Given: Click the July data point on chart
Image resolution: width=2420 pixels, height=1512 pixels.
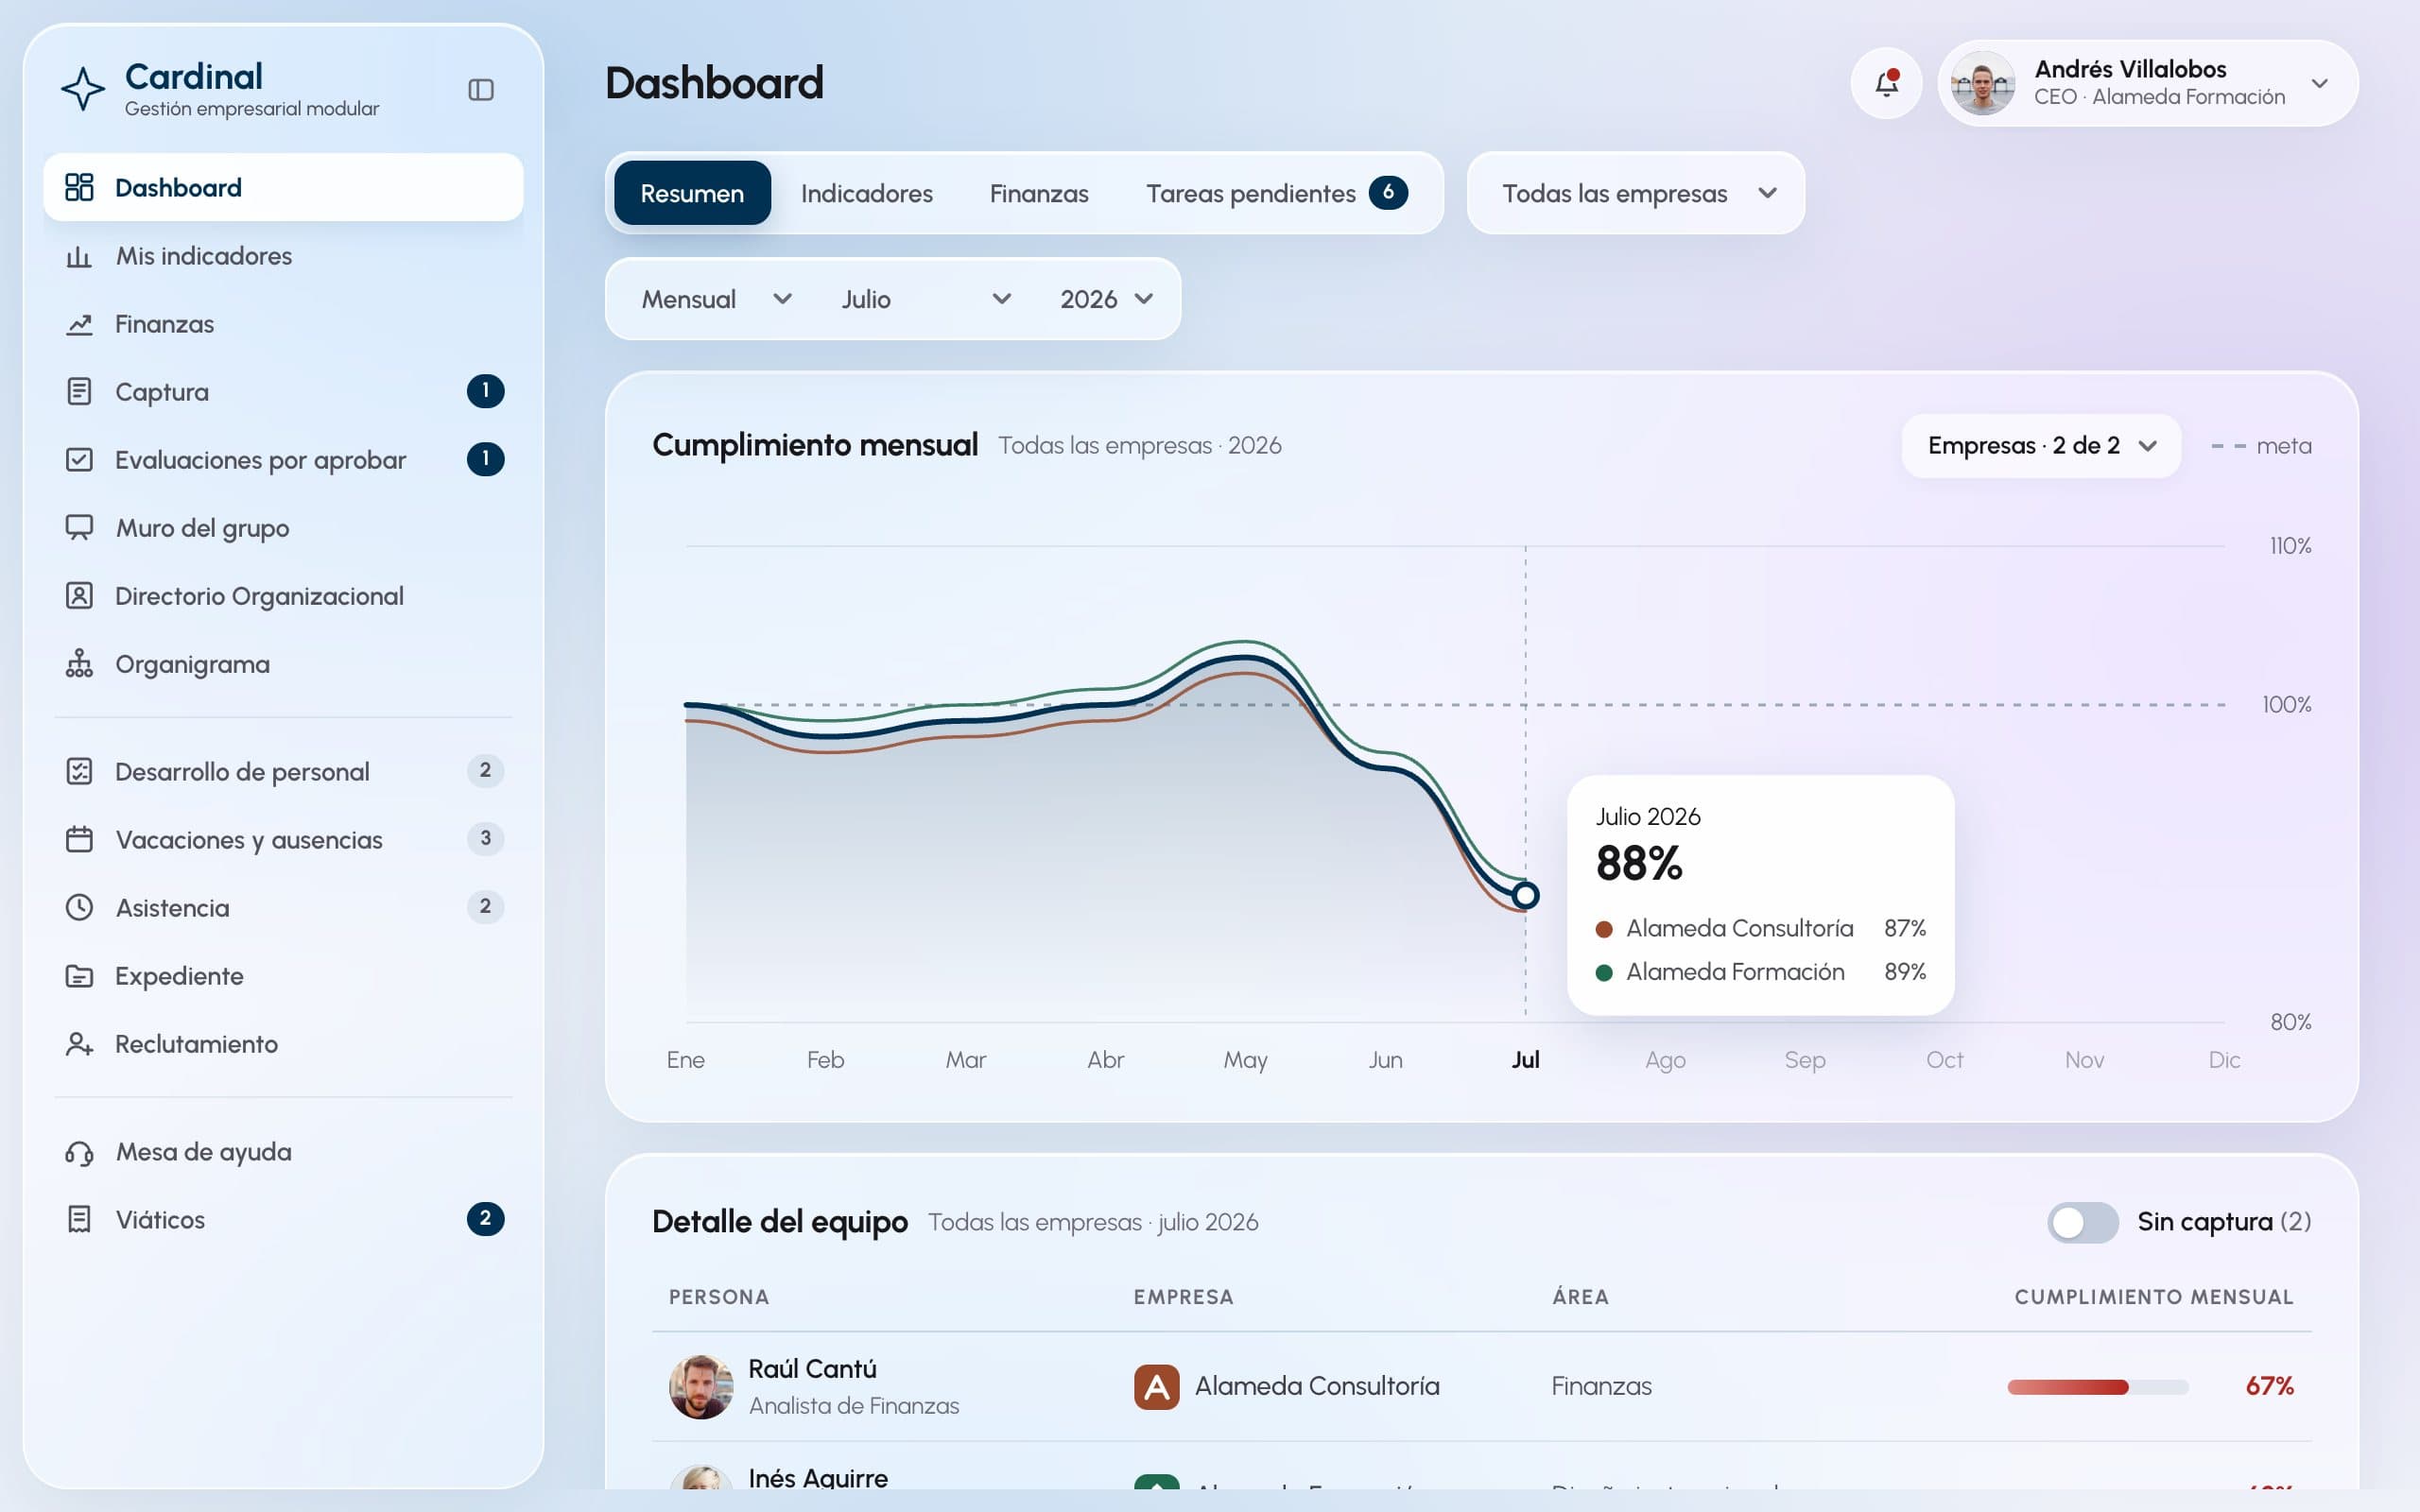Looking at the screenshot, I should 1525,895.
